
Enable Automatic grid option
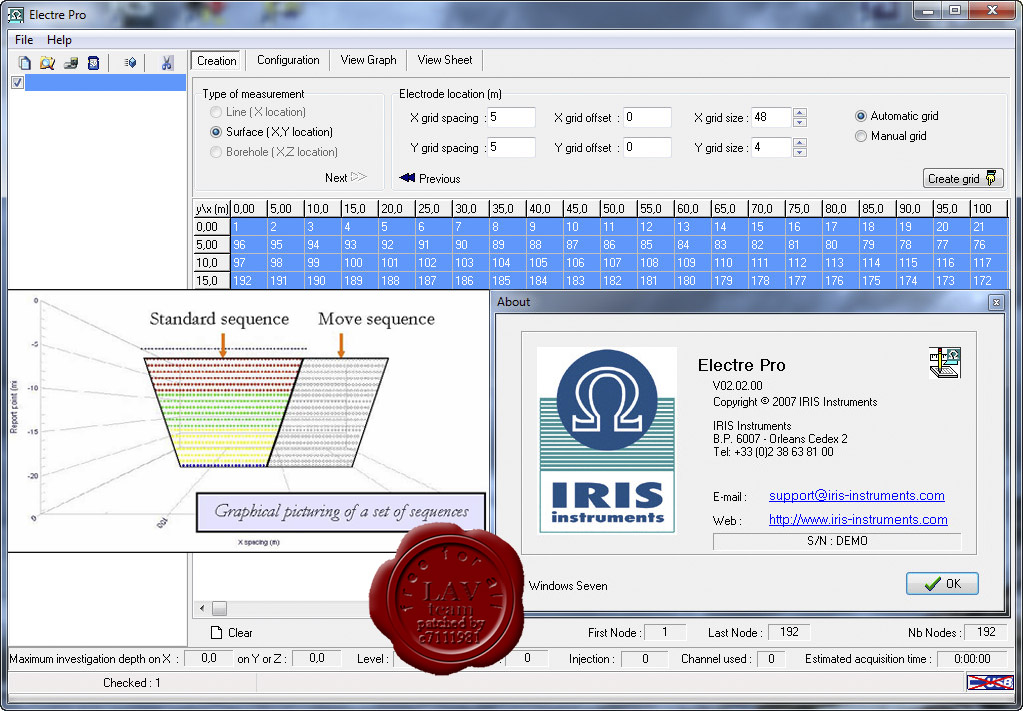(x=861, y=116)
